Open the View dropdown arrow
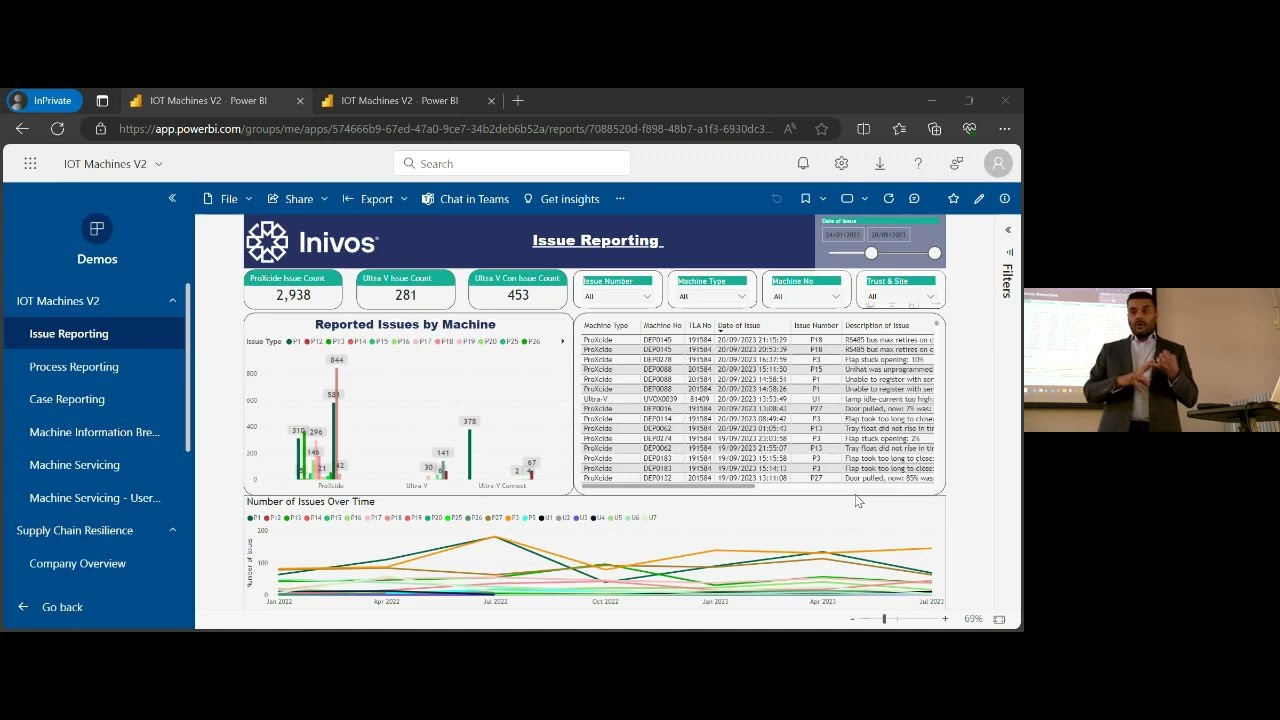Image resolution: width=1280 pixels, height=720 pixels. click(864, 199)
